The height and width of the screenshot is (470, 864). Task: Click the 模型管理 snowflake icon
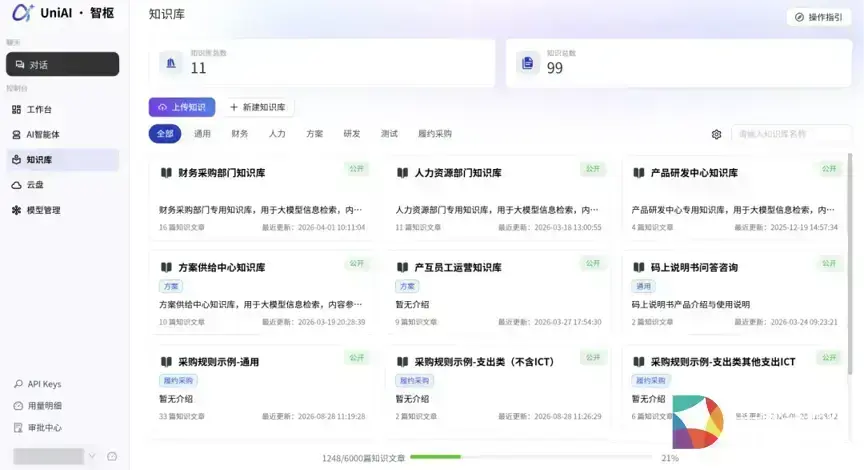click(x=17, y=210)
